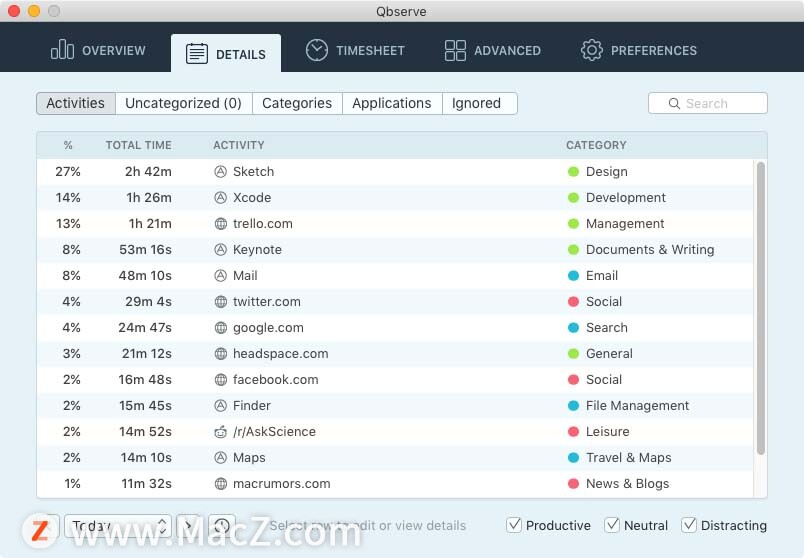Click the 2h 42m total time
This screenshot has height=558, width=804.
148,172
